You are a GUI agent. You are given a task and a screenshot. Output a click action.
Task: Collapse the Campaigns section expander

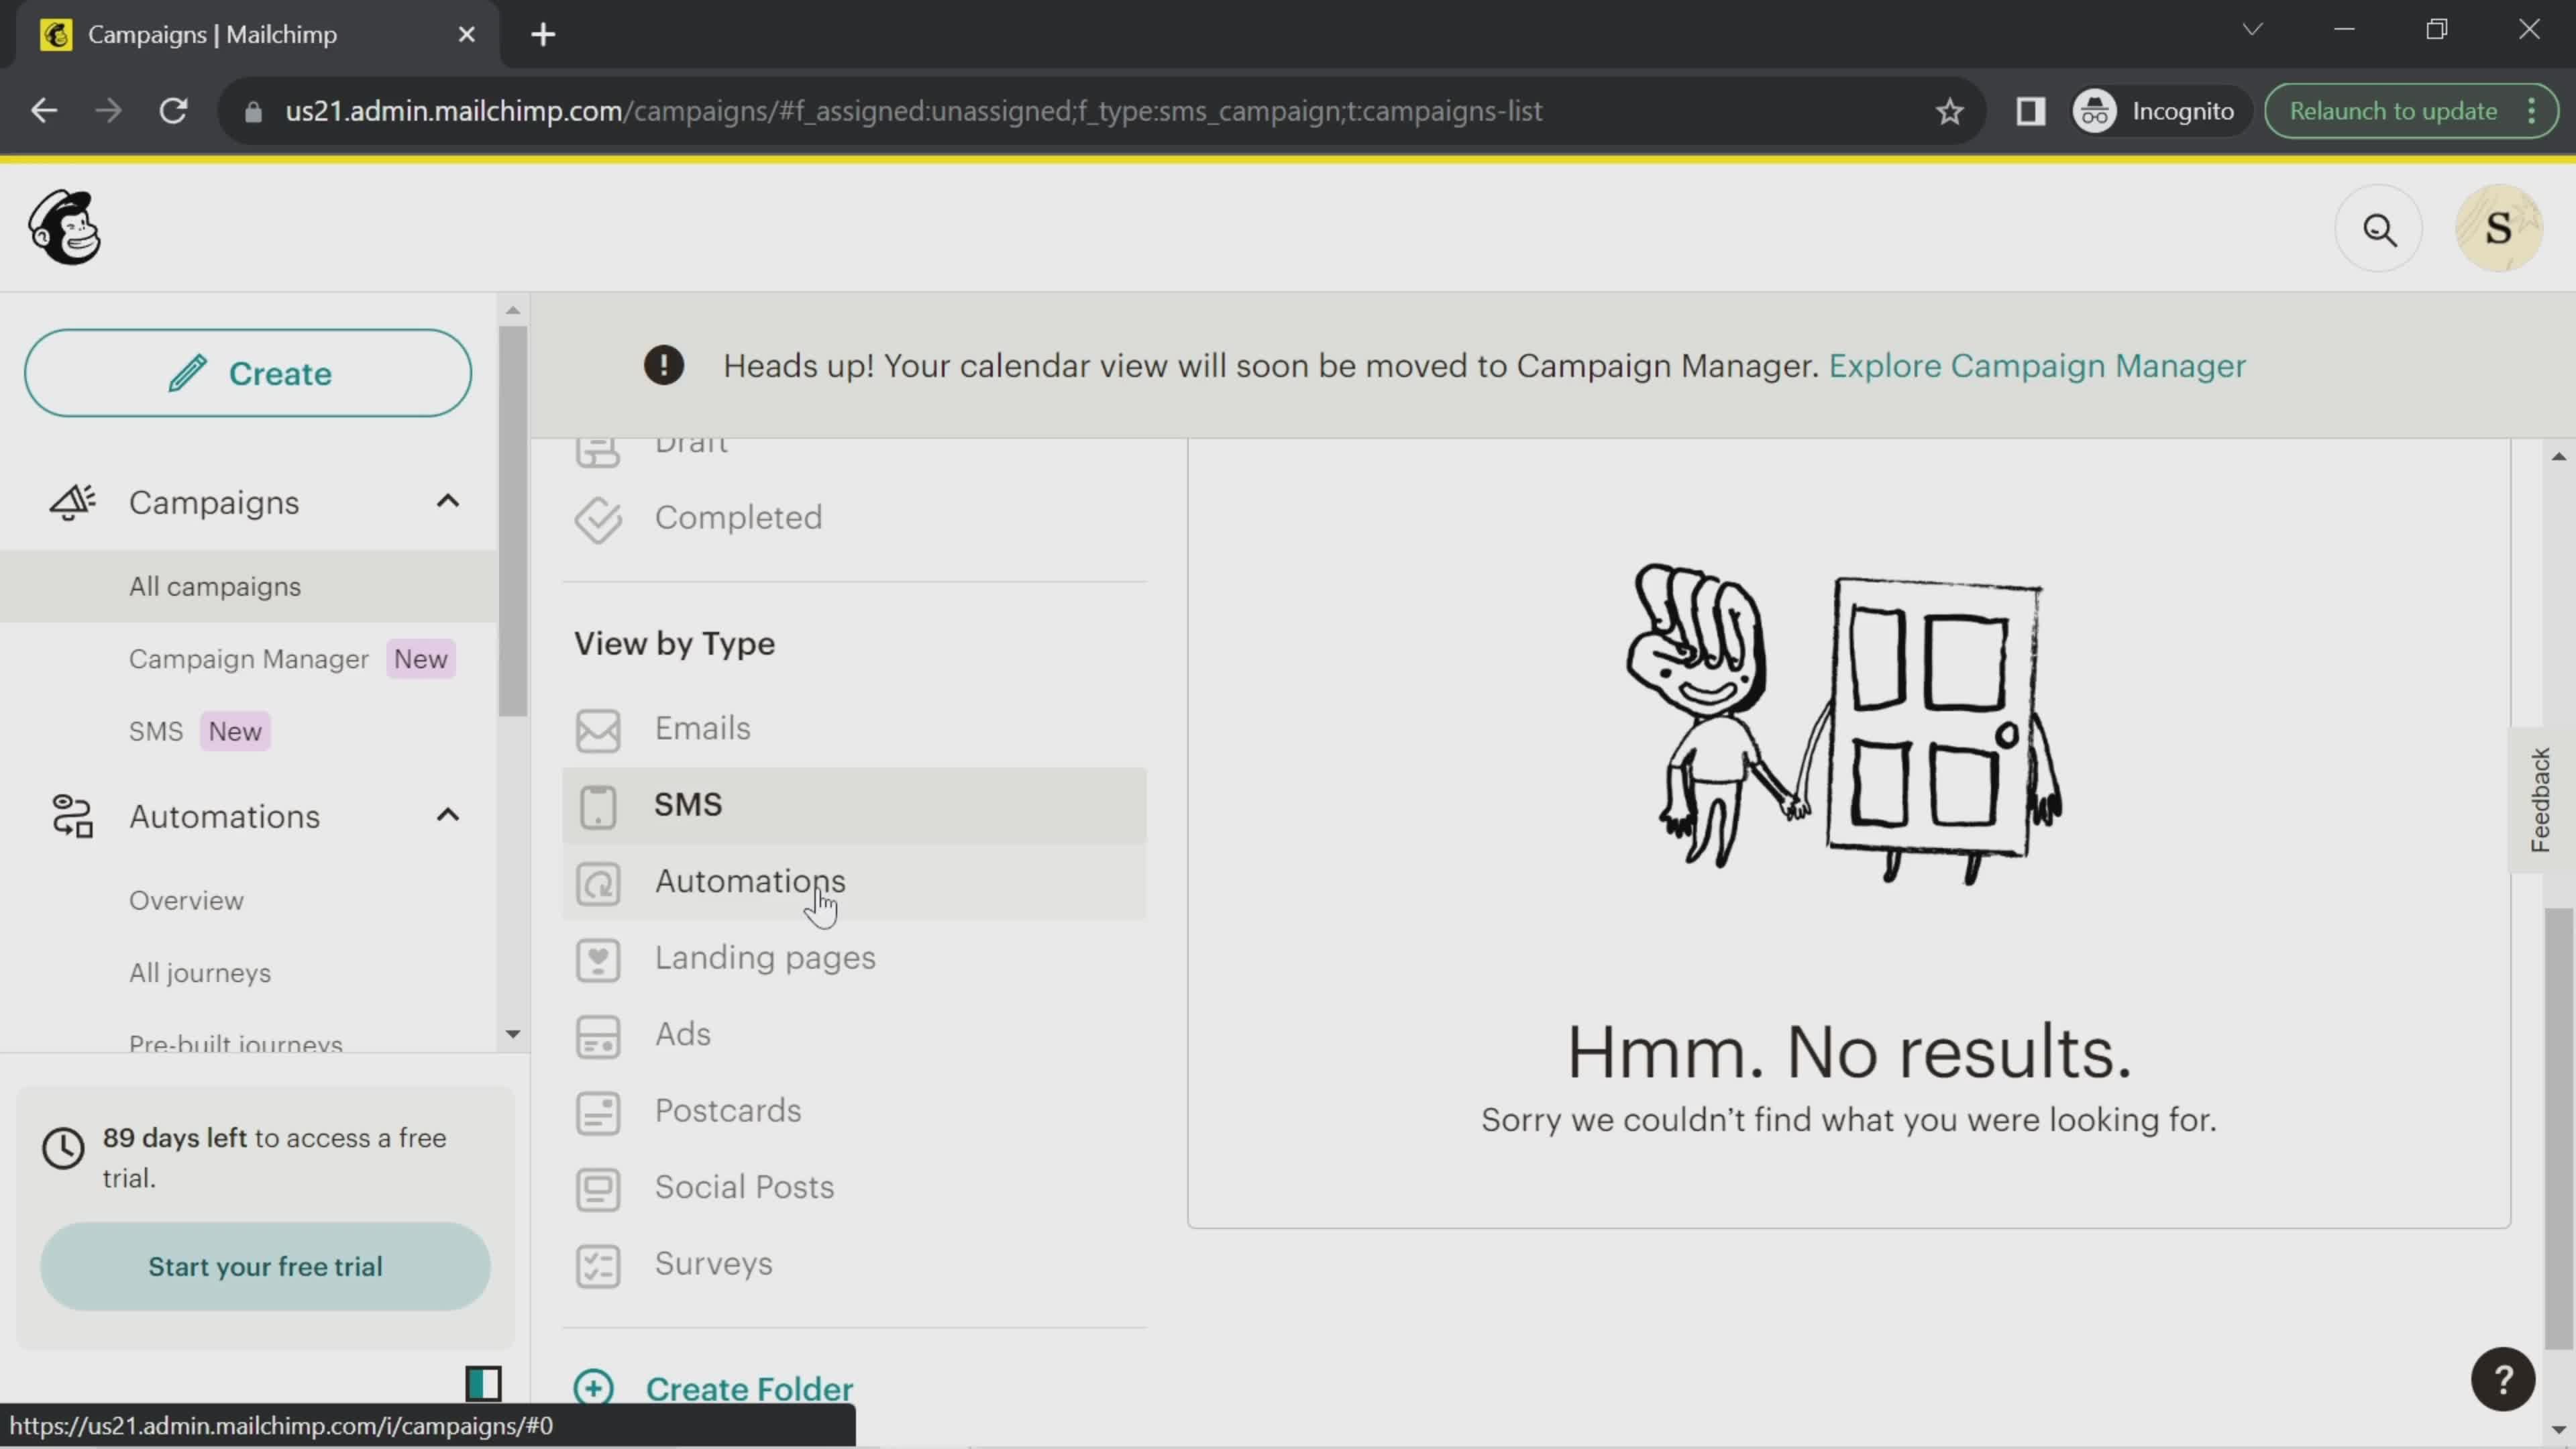tap(447, 502)
